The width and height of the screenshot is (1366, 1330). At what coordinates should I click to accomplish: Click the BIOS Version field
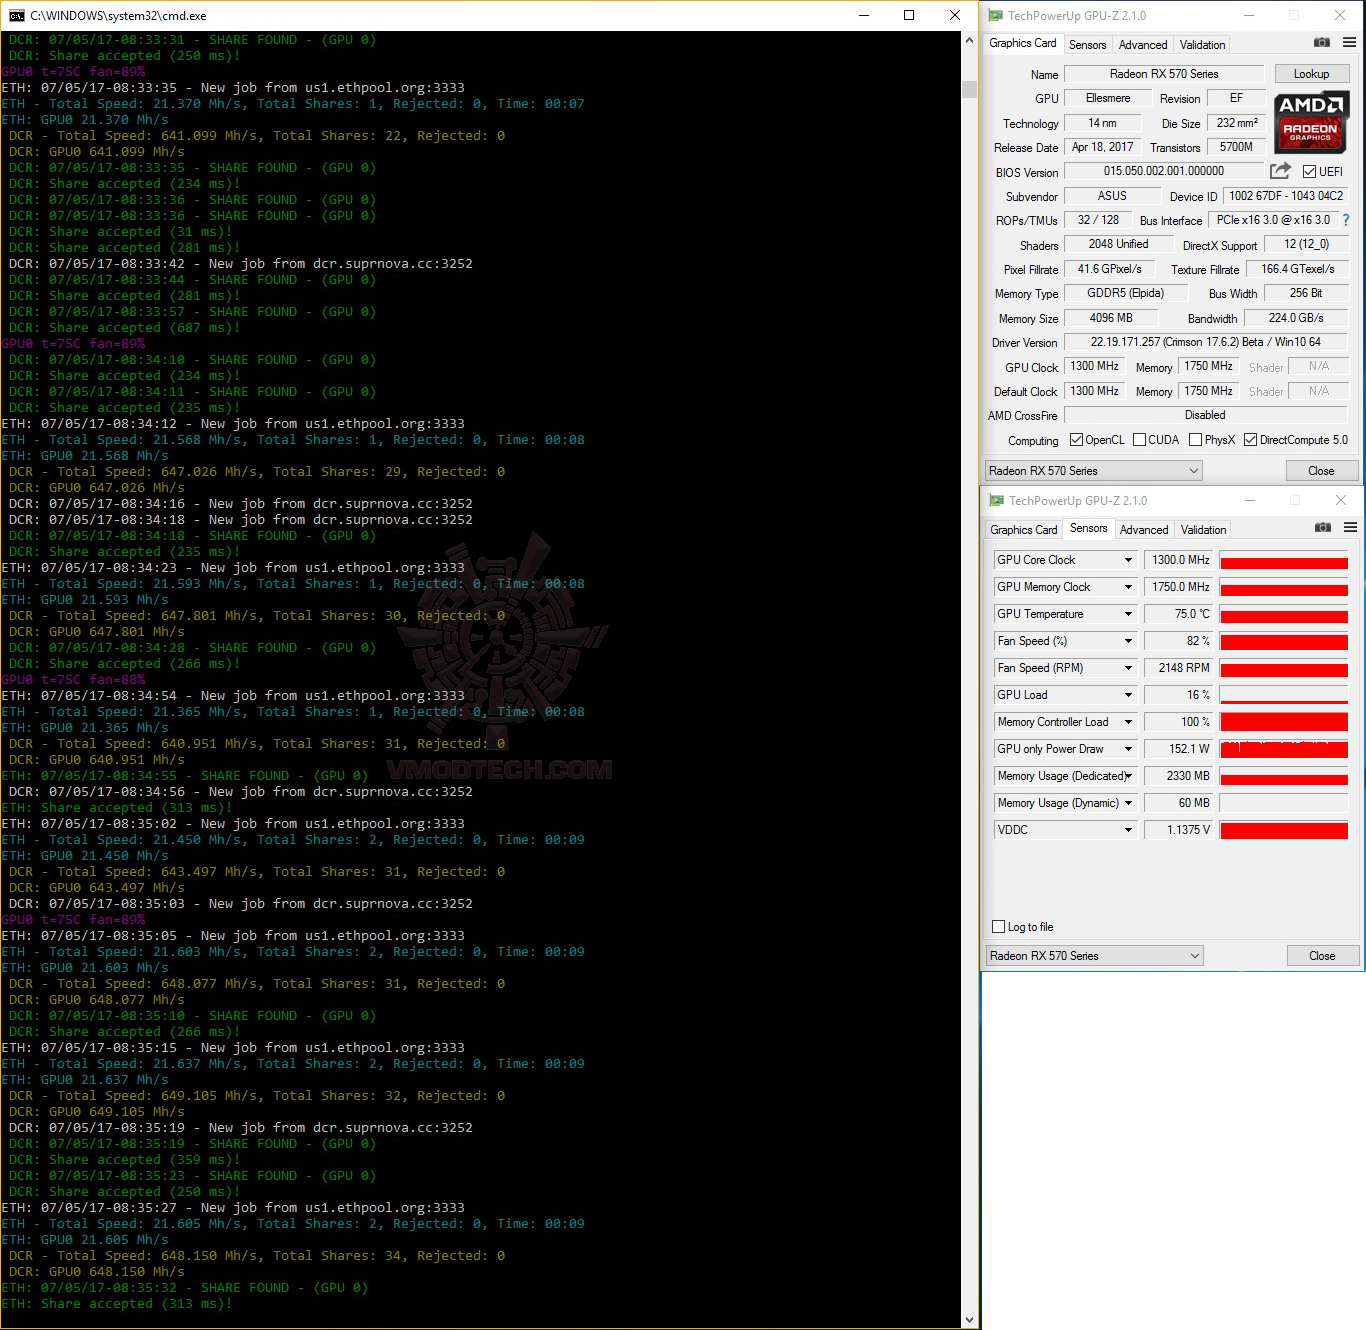click(1164, 172)
